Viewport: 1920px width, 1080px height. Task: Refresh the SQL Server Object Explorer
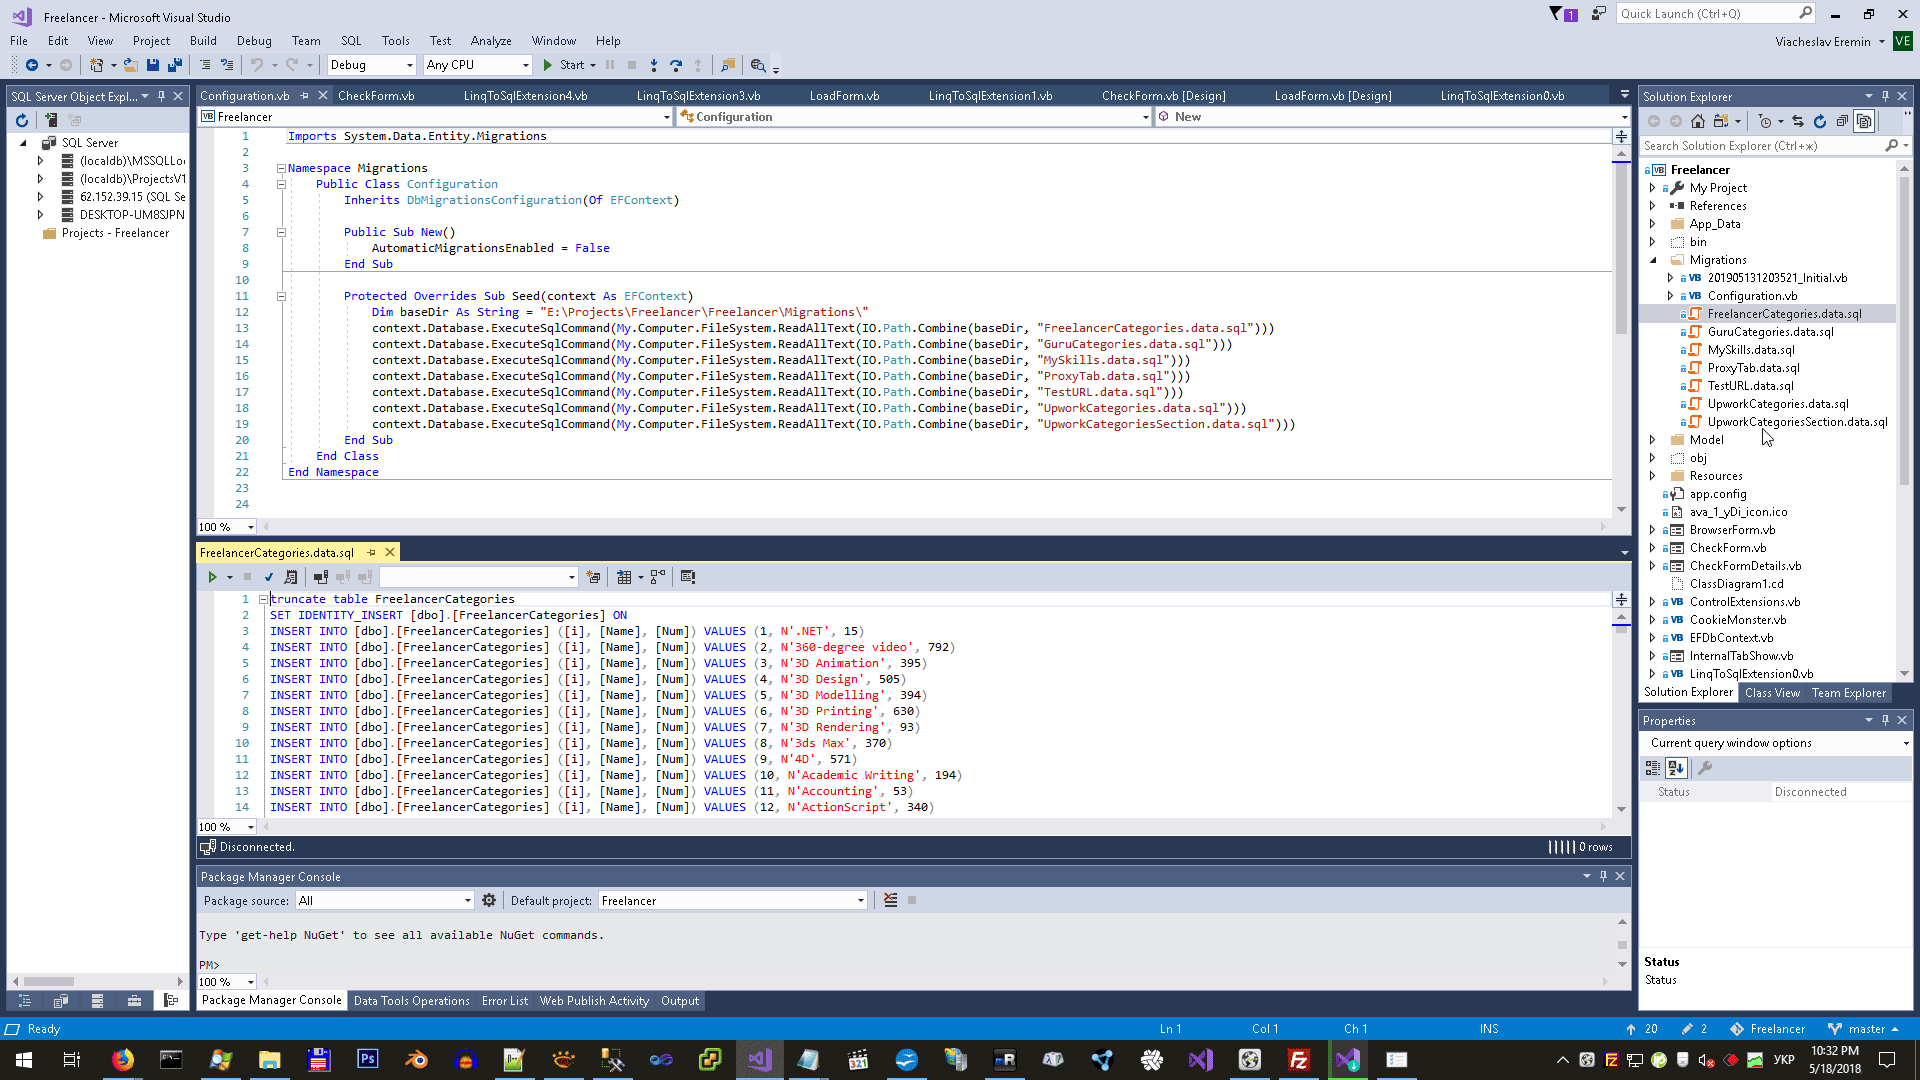tap(22, 120)
